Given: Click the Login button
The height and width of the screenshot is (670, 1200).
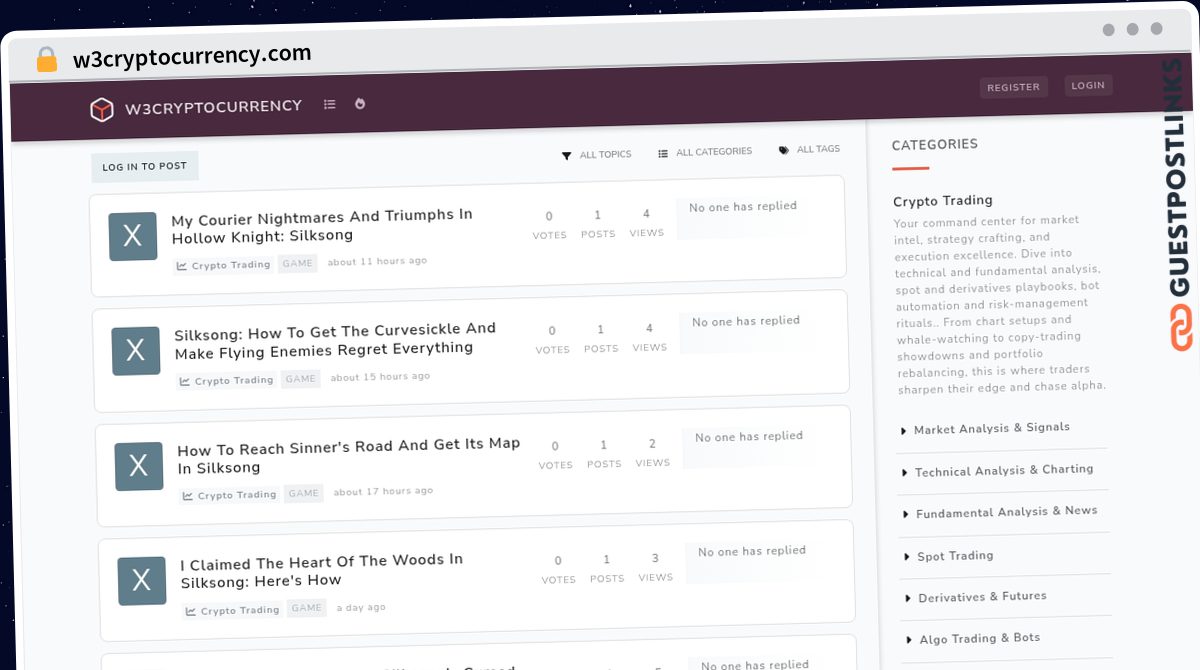Looking at the screenshot, I should pyautogui.click(x=1088, y=85).
